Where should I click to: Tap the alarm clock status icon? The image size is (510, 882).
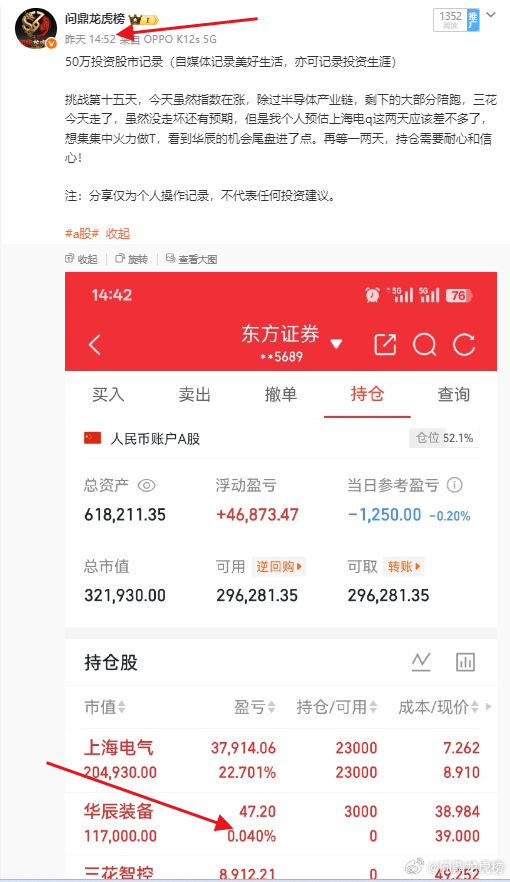[372, 295]
